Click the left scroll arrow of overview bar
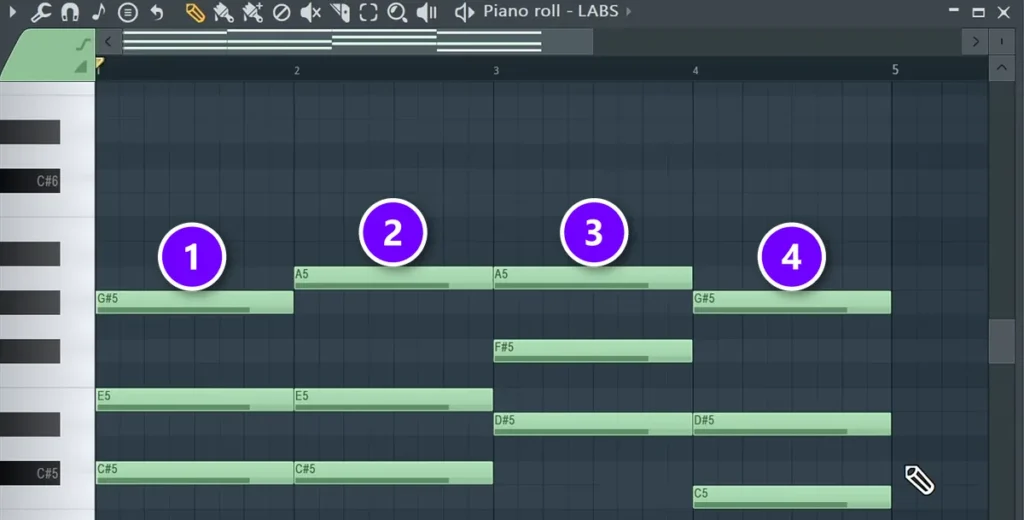This screenshot has height=520, width=1024. pos(108,42)
